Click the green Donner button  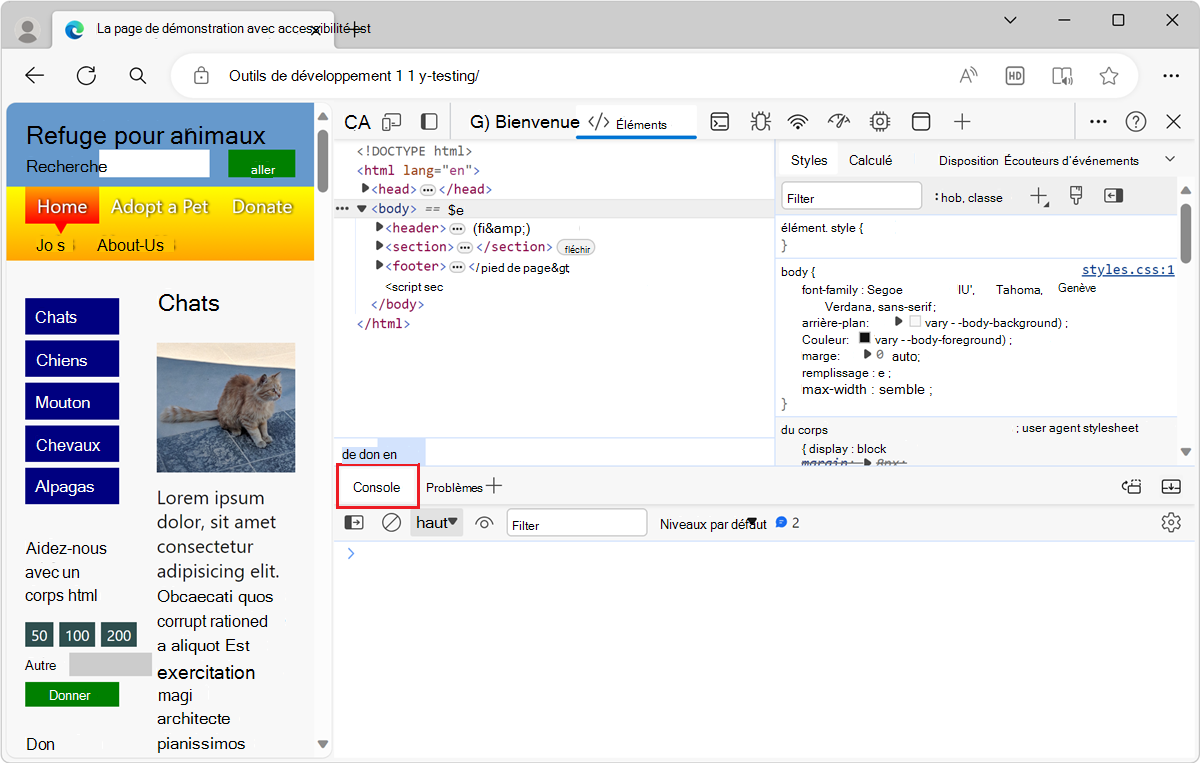point(72,694)
